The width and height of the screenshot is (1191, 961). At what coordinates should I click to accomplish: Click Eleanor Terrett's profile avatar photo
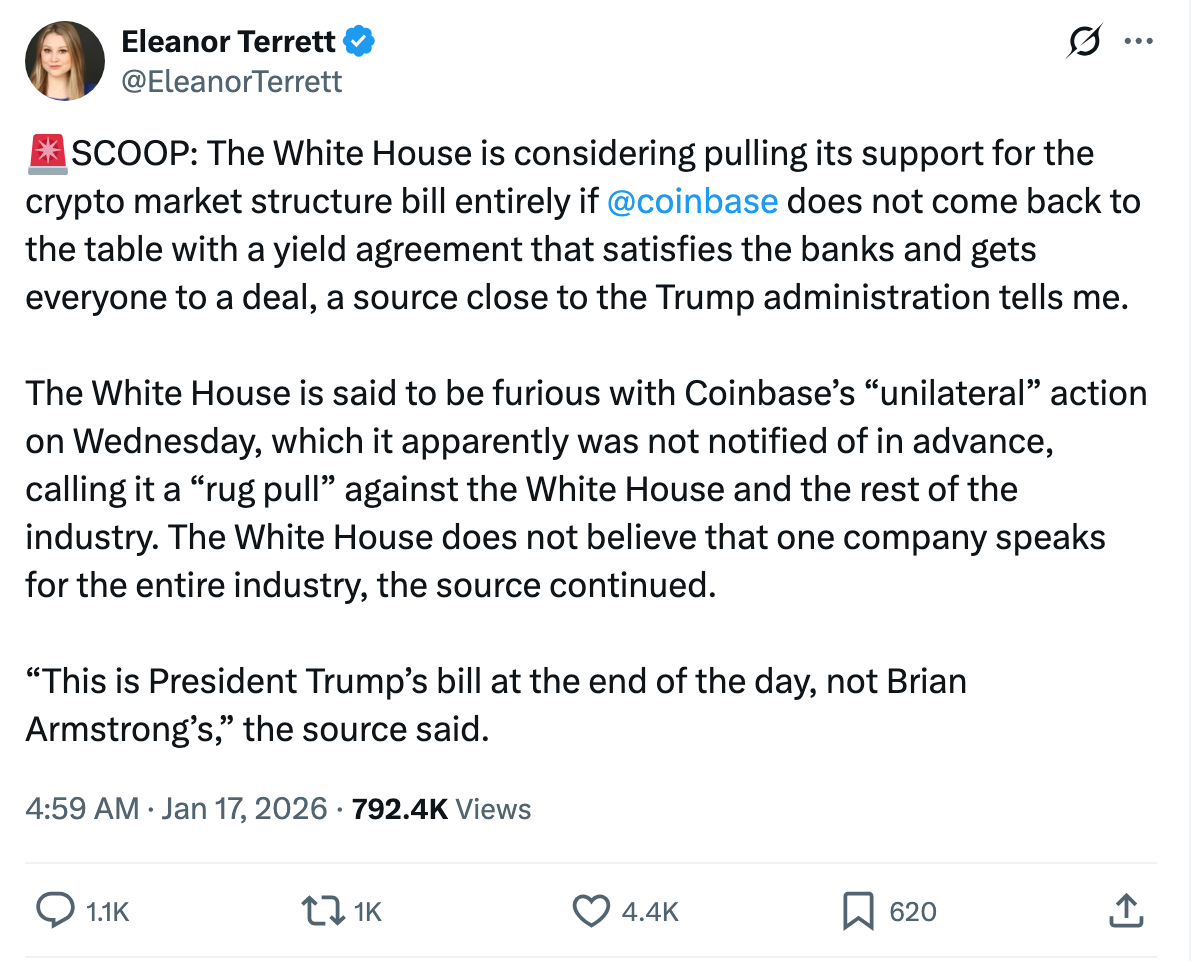(64, 60)
